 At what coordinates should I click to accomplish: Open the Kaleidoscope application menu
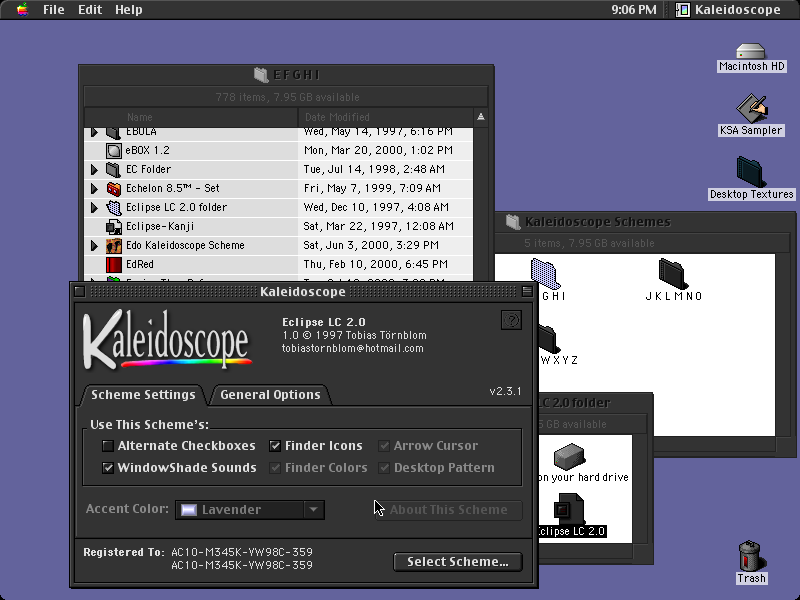[728, 10]
